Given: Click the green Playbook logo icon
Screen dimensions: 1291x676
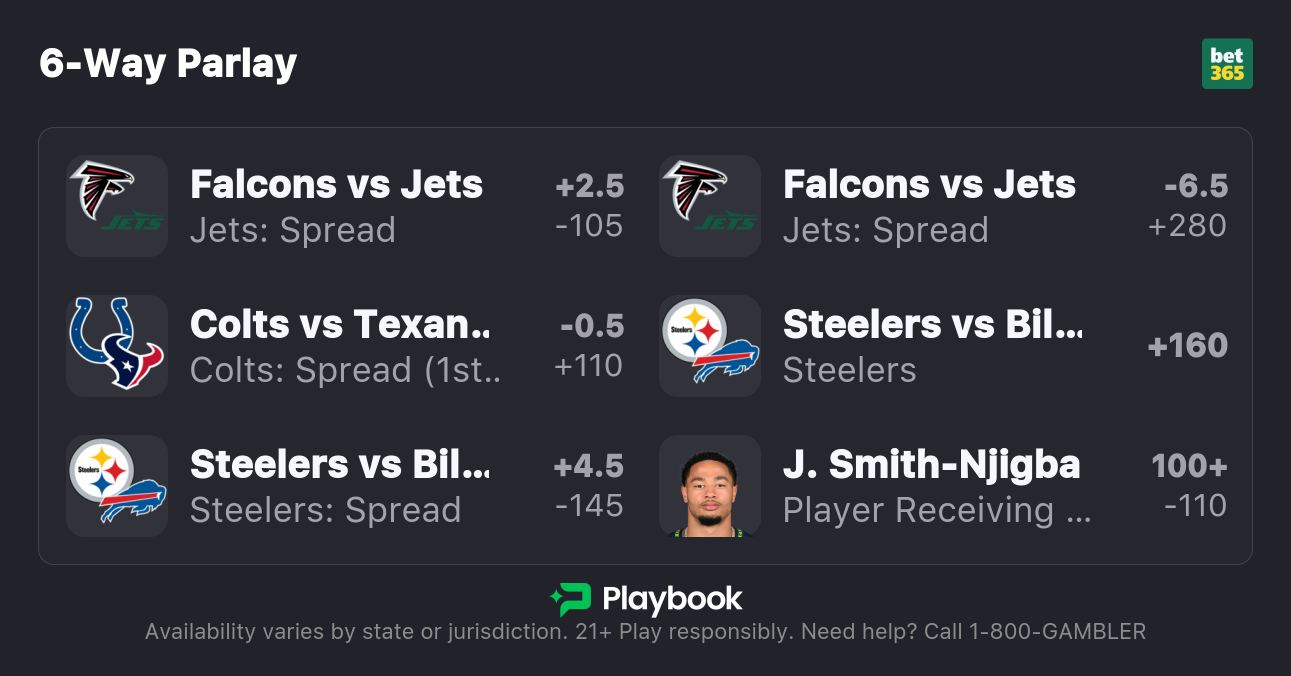Looking at the screenshot, I should point(571,600).
